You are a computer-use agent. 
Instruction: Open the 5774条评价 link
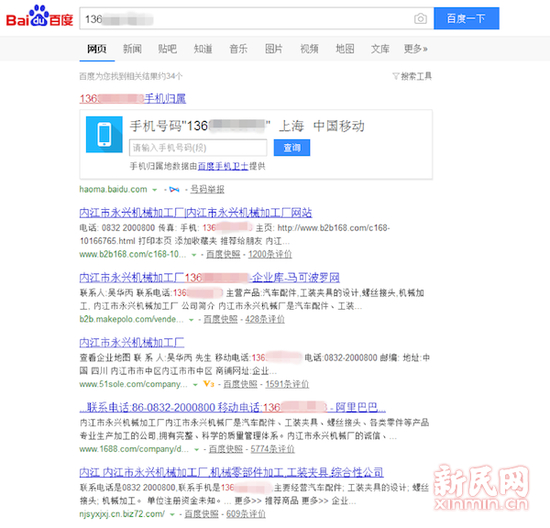tap(273, 449)
